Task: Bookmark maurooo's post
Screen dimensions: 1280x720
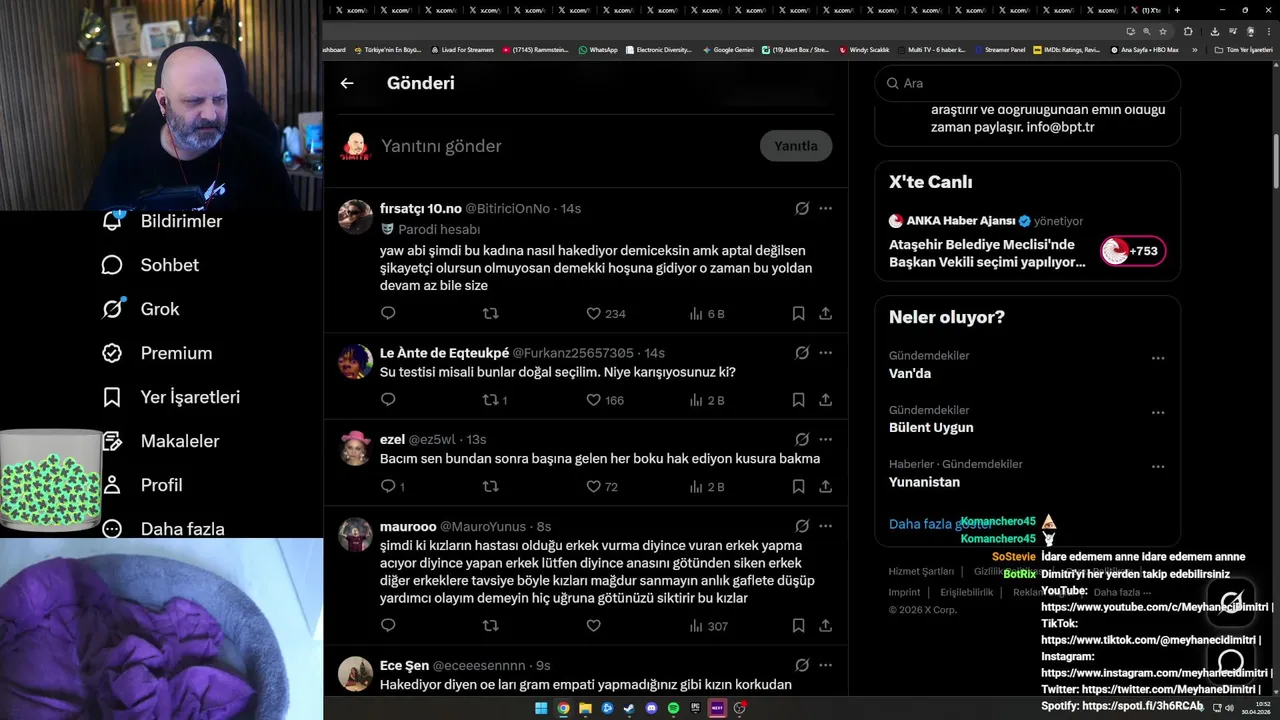Action: point(798,626)
